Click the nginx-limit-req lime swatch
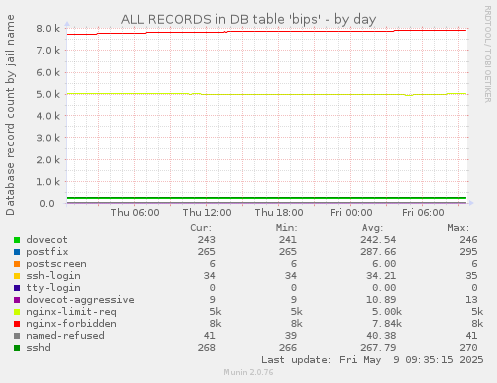497x383 pixels. click(17, 312)
